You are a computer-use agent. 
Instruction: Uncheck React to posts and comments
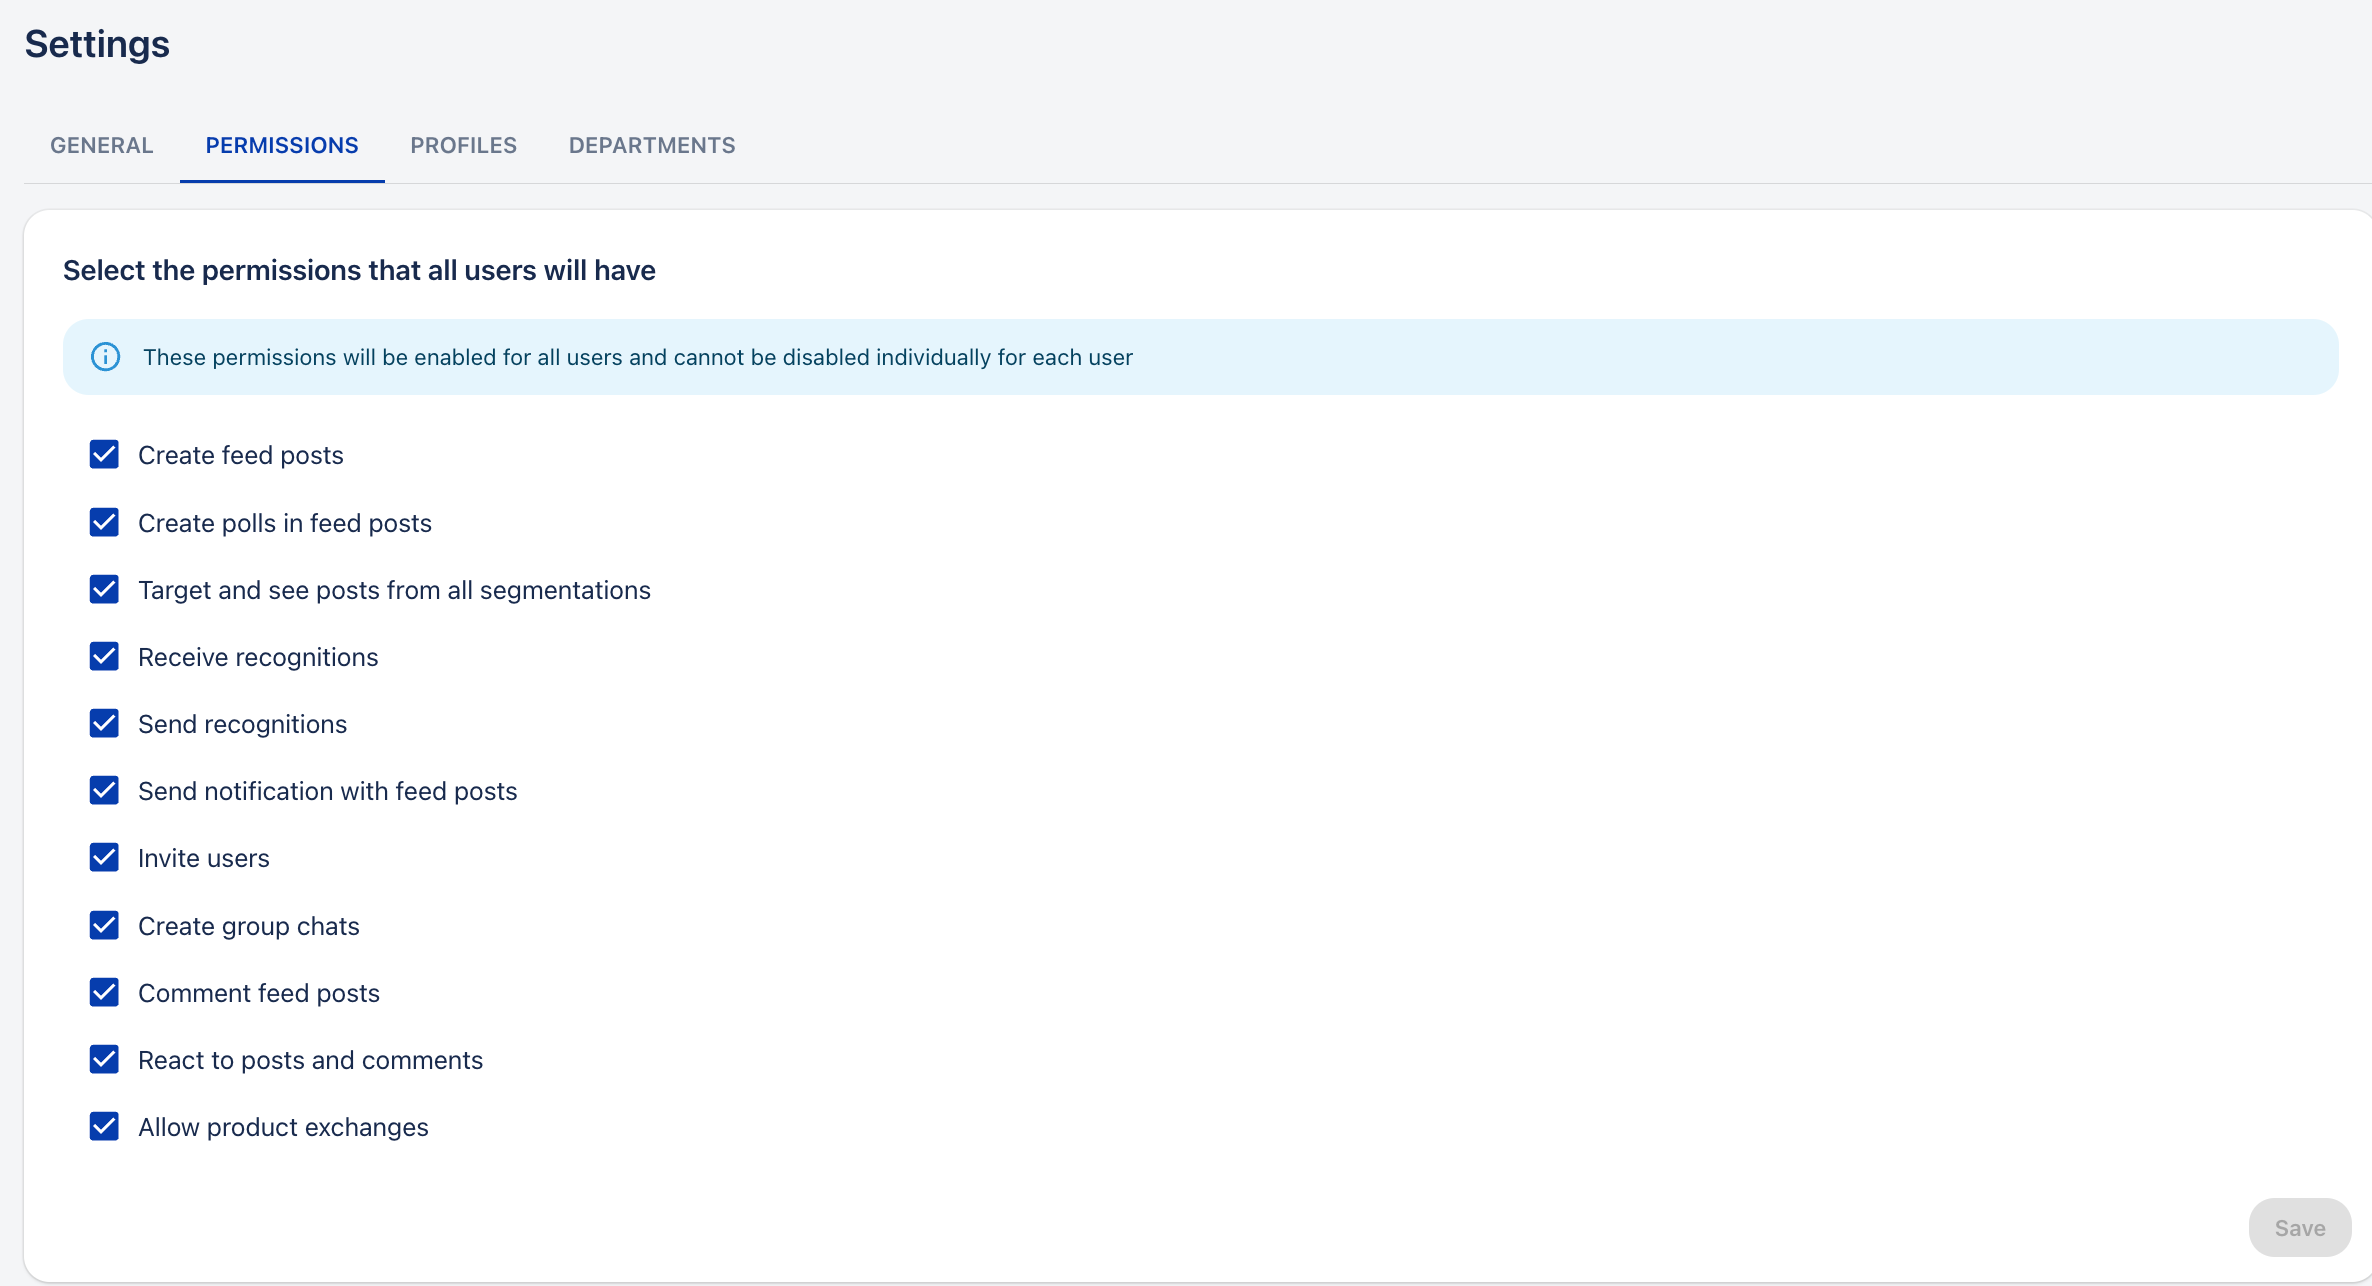point(104,1059)
